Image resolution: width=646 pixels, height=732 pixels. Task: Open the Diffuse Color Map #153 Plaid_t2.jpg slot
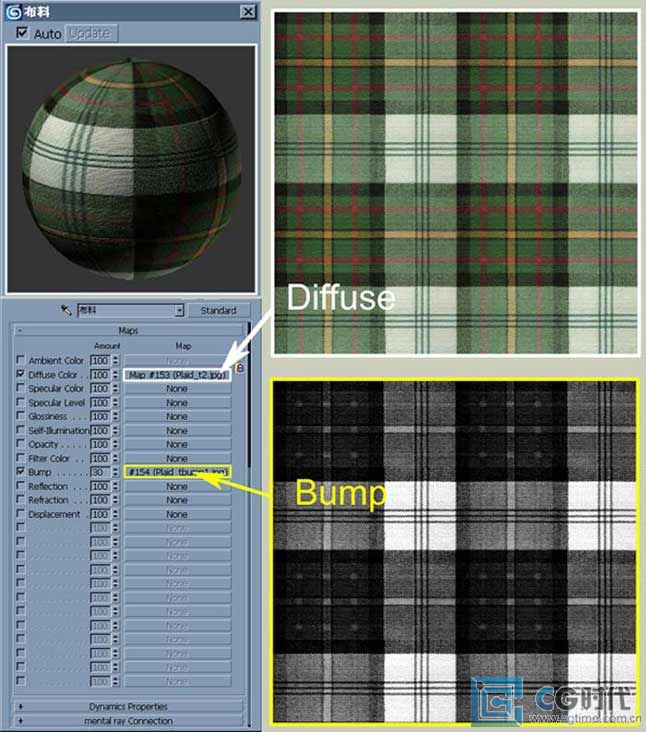pyautogui.click(x=177, y=375)
